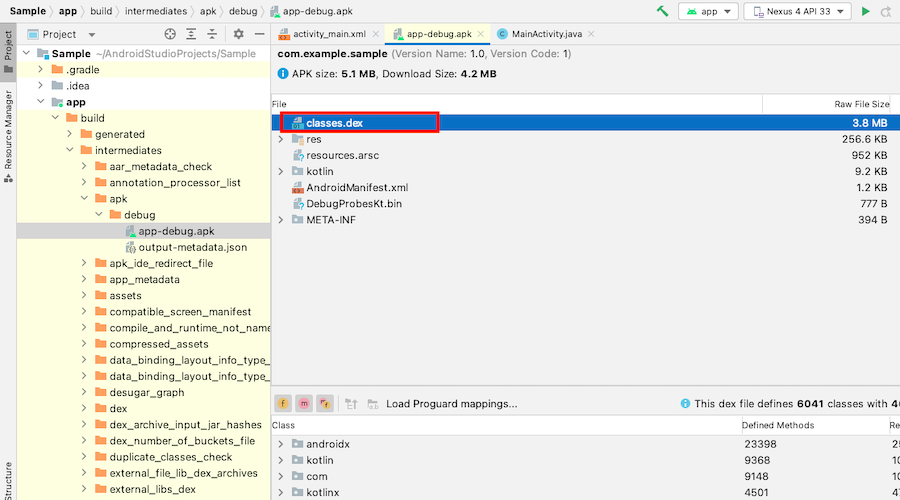This screenshot has height=500, width=900.
Task: Select the desugar_graph folder
Action: [x=143, y=393]
